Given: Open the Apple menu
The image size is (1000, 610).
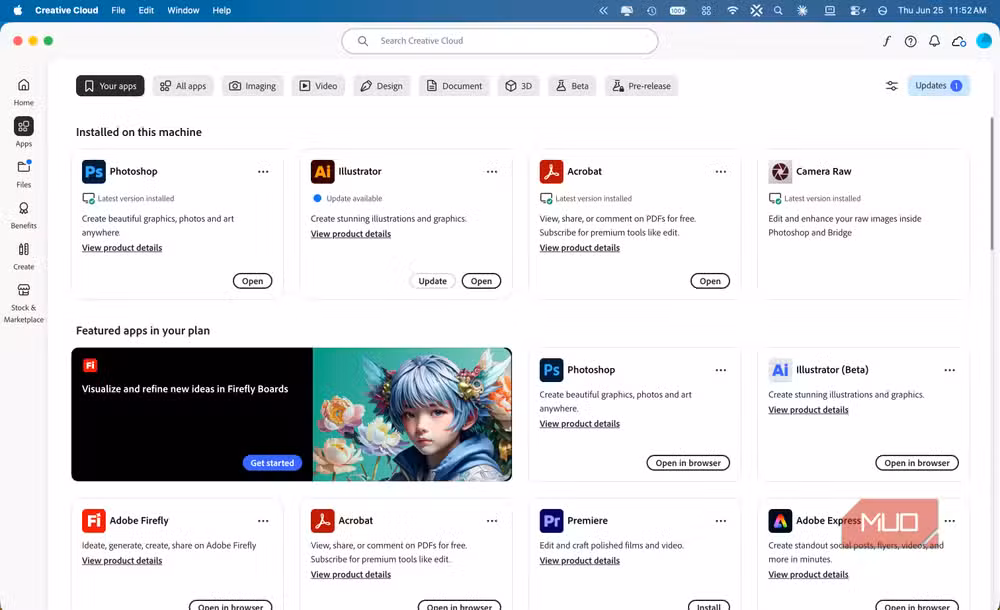Looking at the screenshot, I should pyautogui.click(x=17, y=10).
